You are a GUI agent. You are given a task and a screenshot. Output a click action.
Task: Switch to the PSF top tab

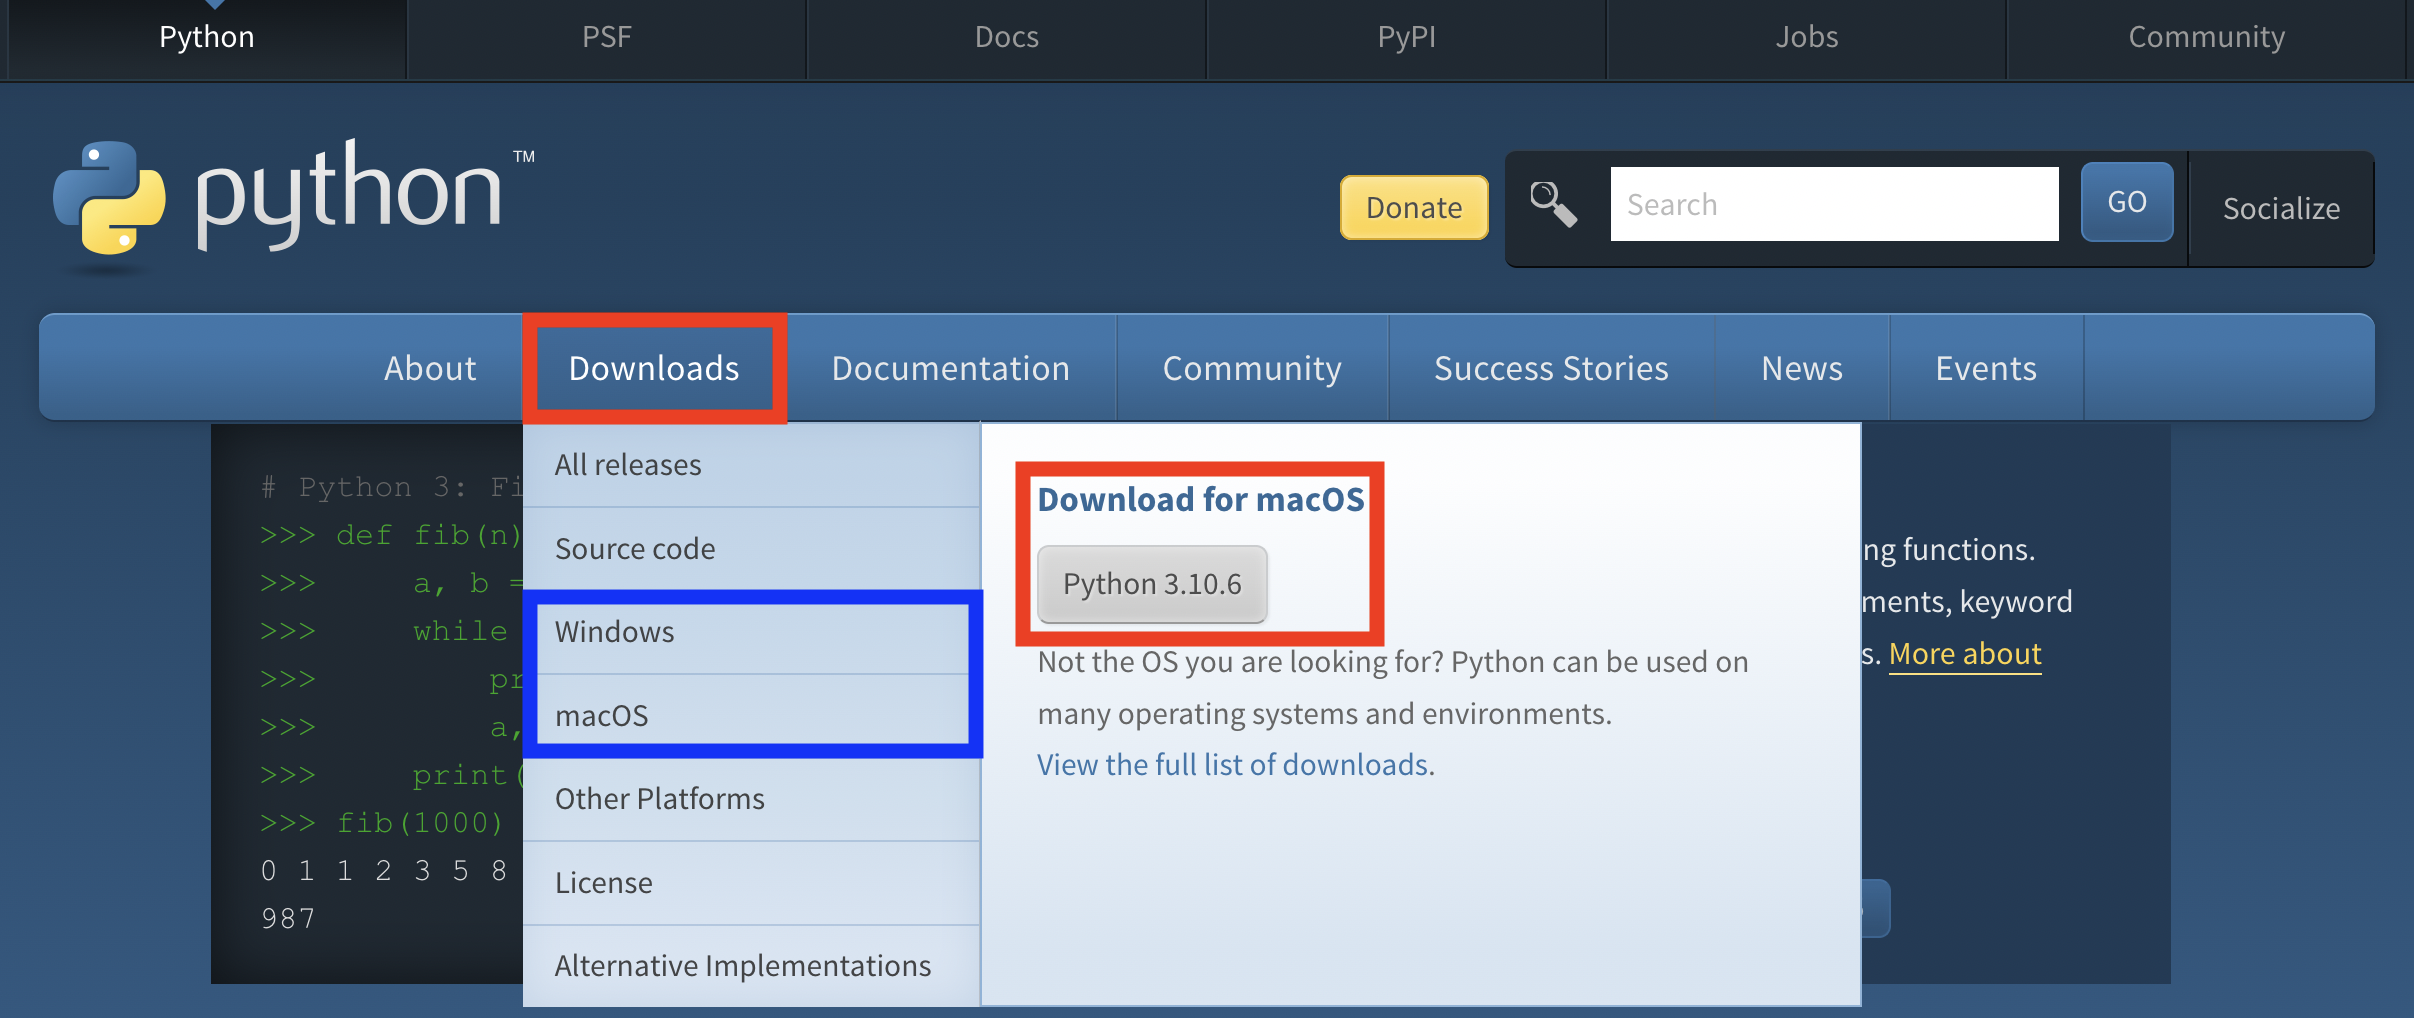click(607, 37)
